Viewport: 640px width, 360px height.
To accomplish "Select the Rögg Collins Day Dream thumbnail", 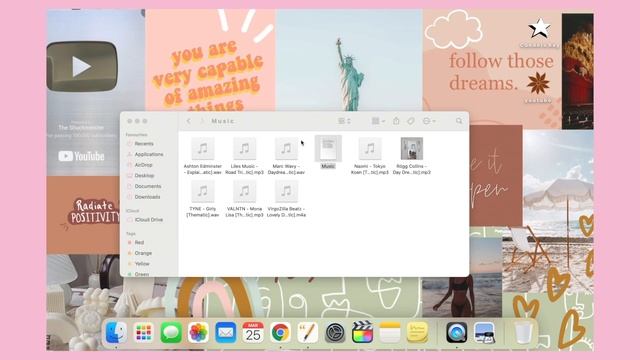I will [x=412, y=149].
